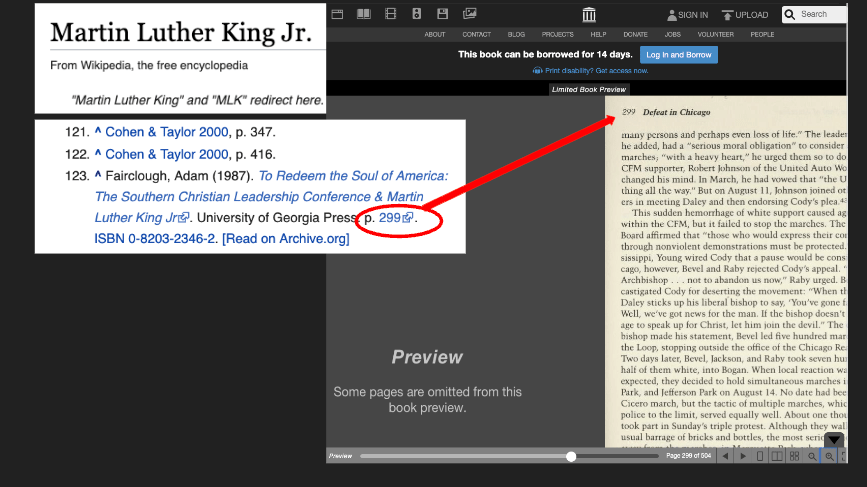867x487 pixels.
Task: Open the JOBS menu item
Action: [672, 34]
